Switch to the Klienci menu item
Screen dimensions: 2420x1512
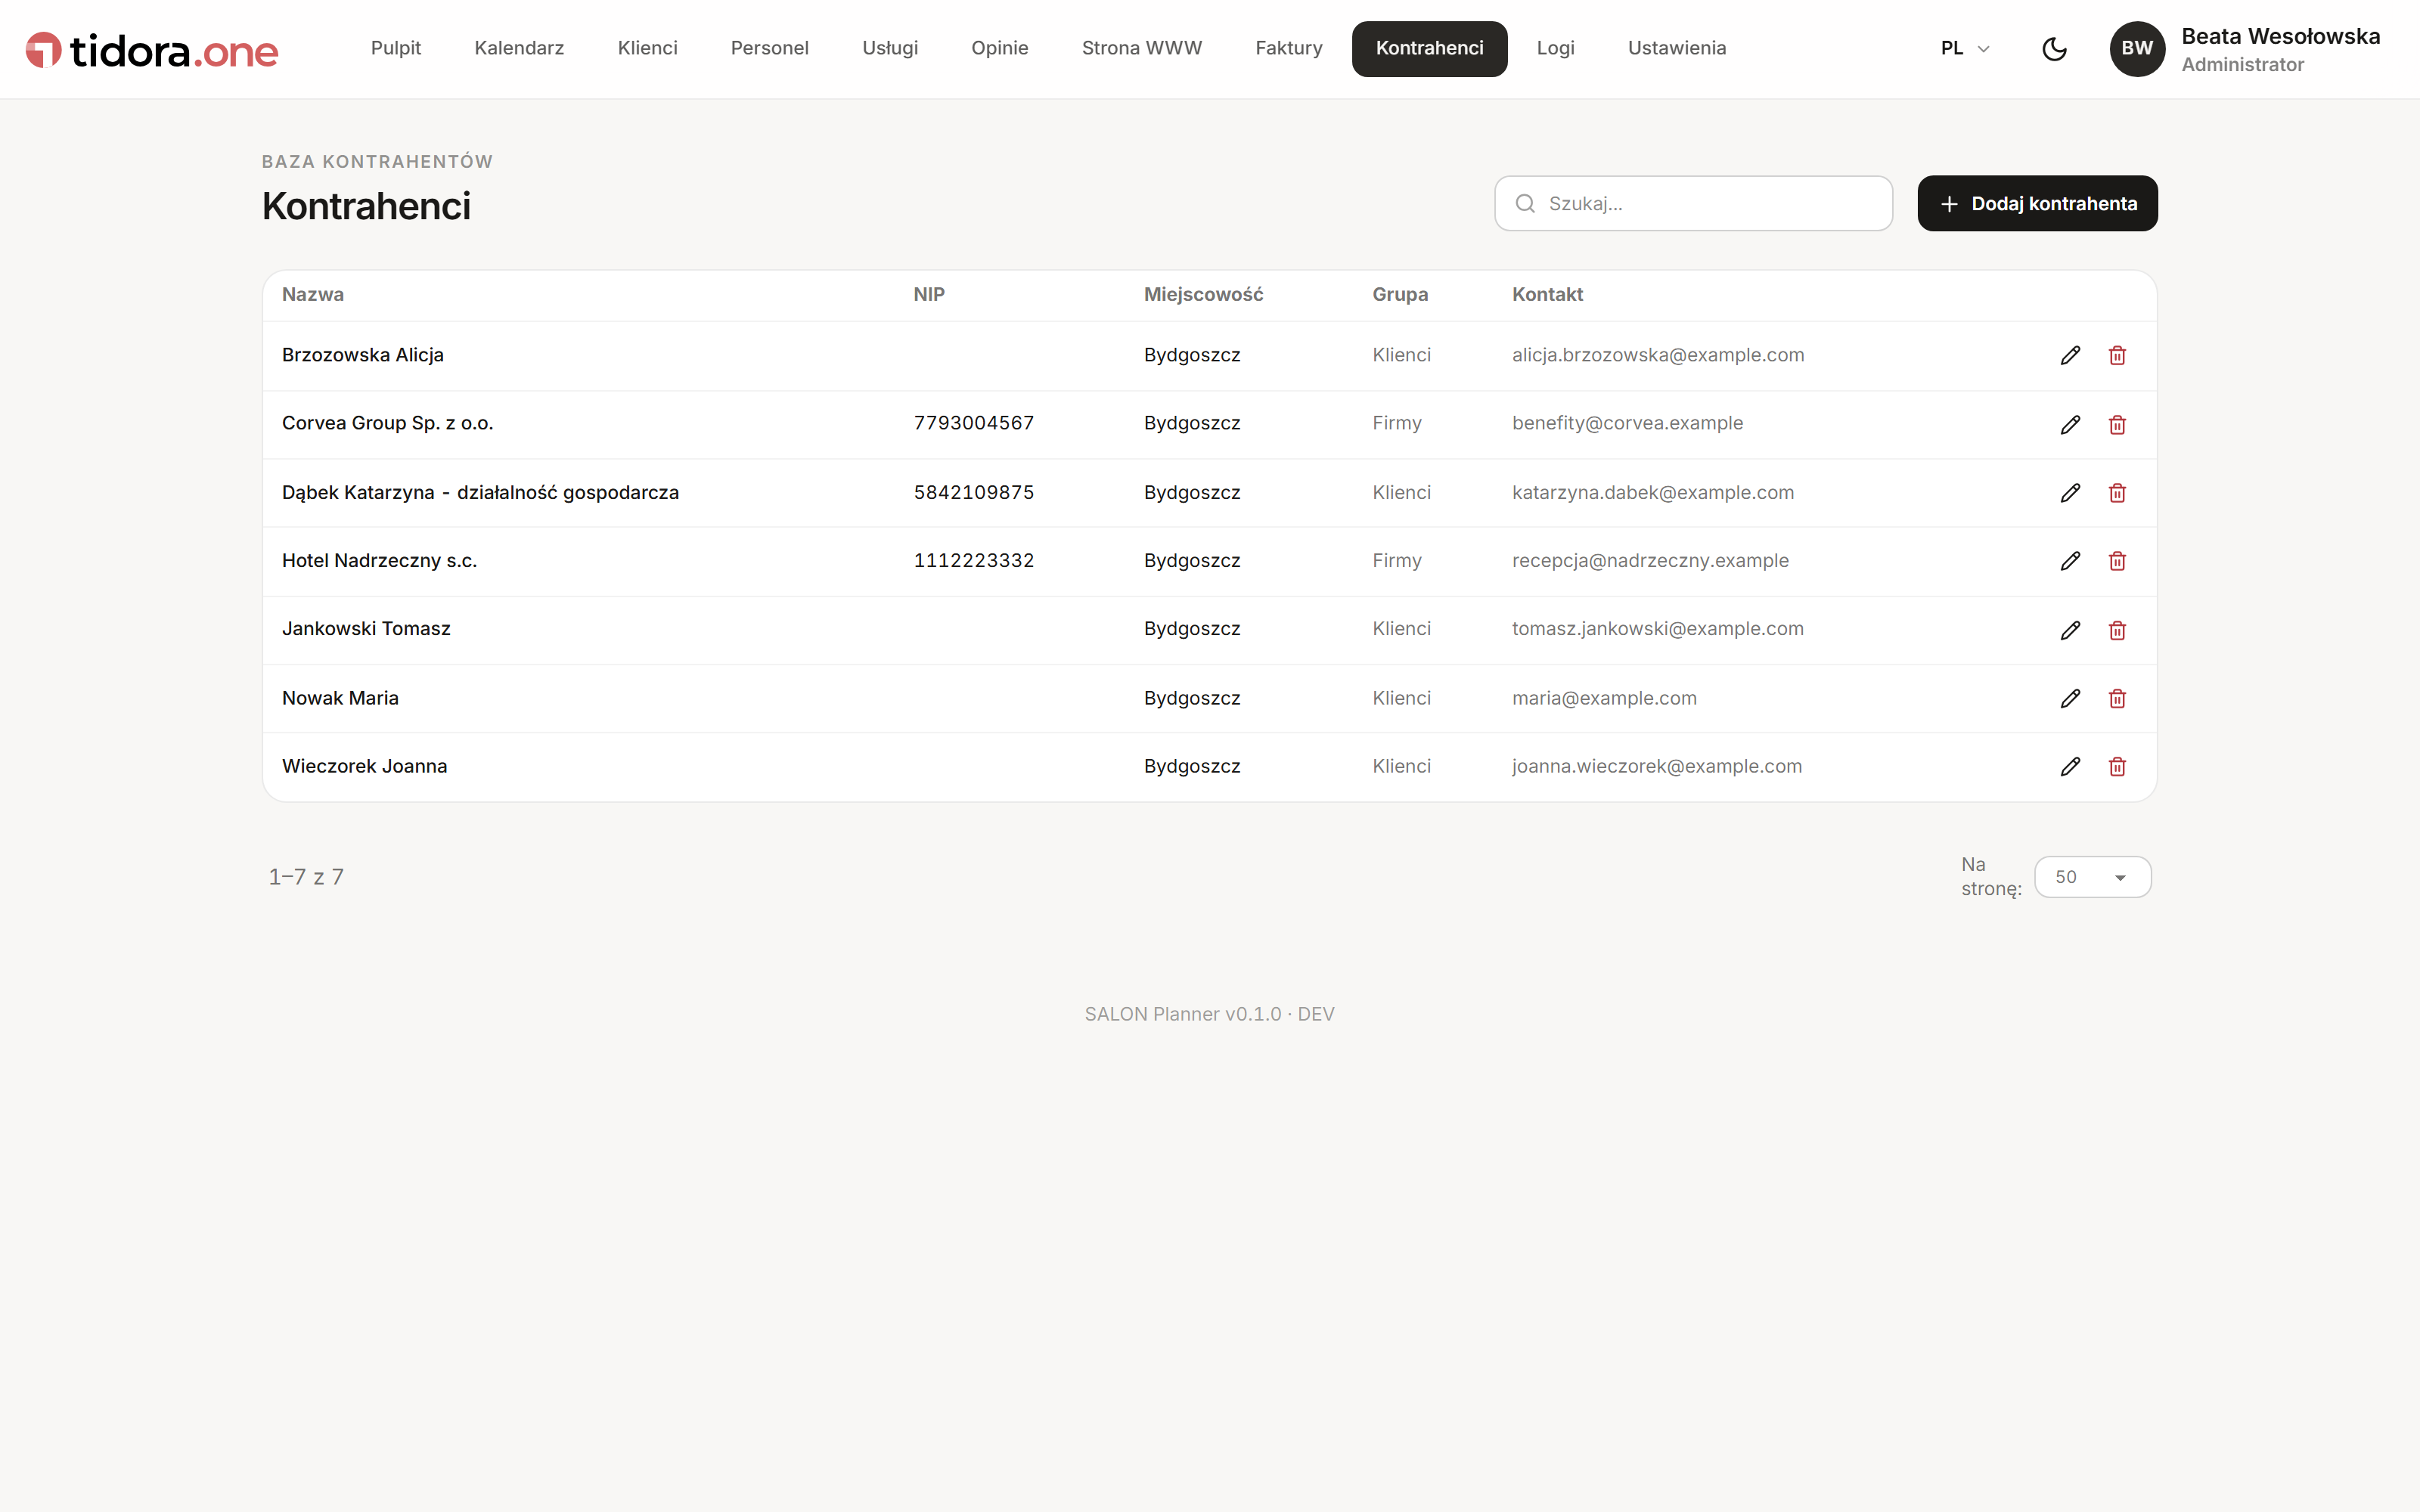(647, 48)
